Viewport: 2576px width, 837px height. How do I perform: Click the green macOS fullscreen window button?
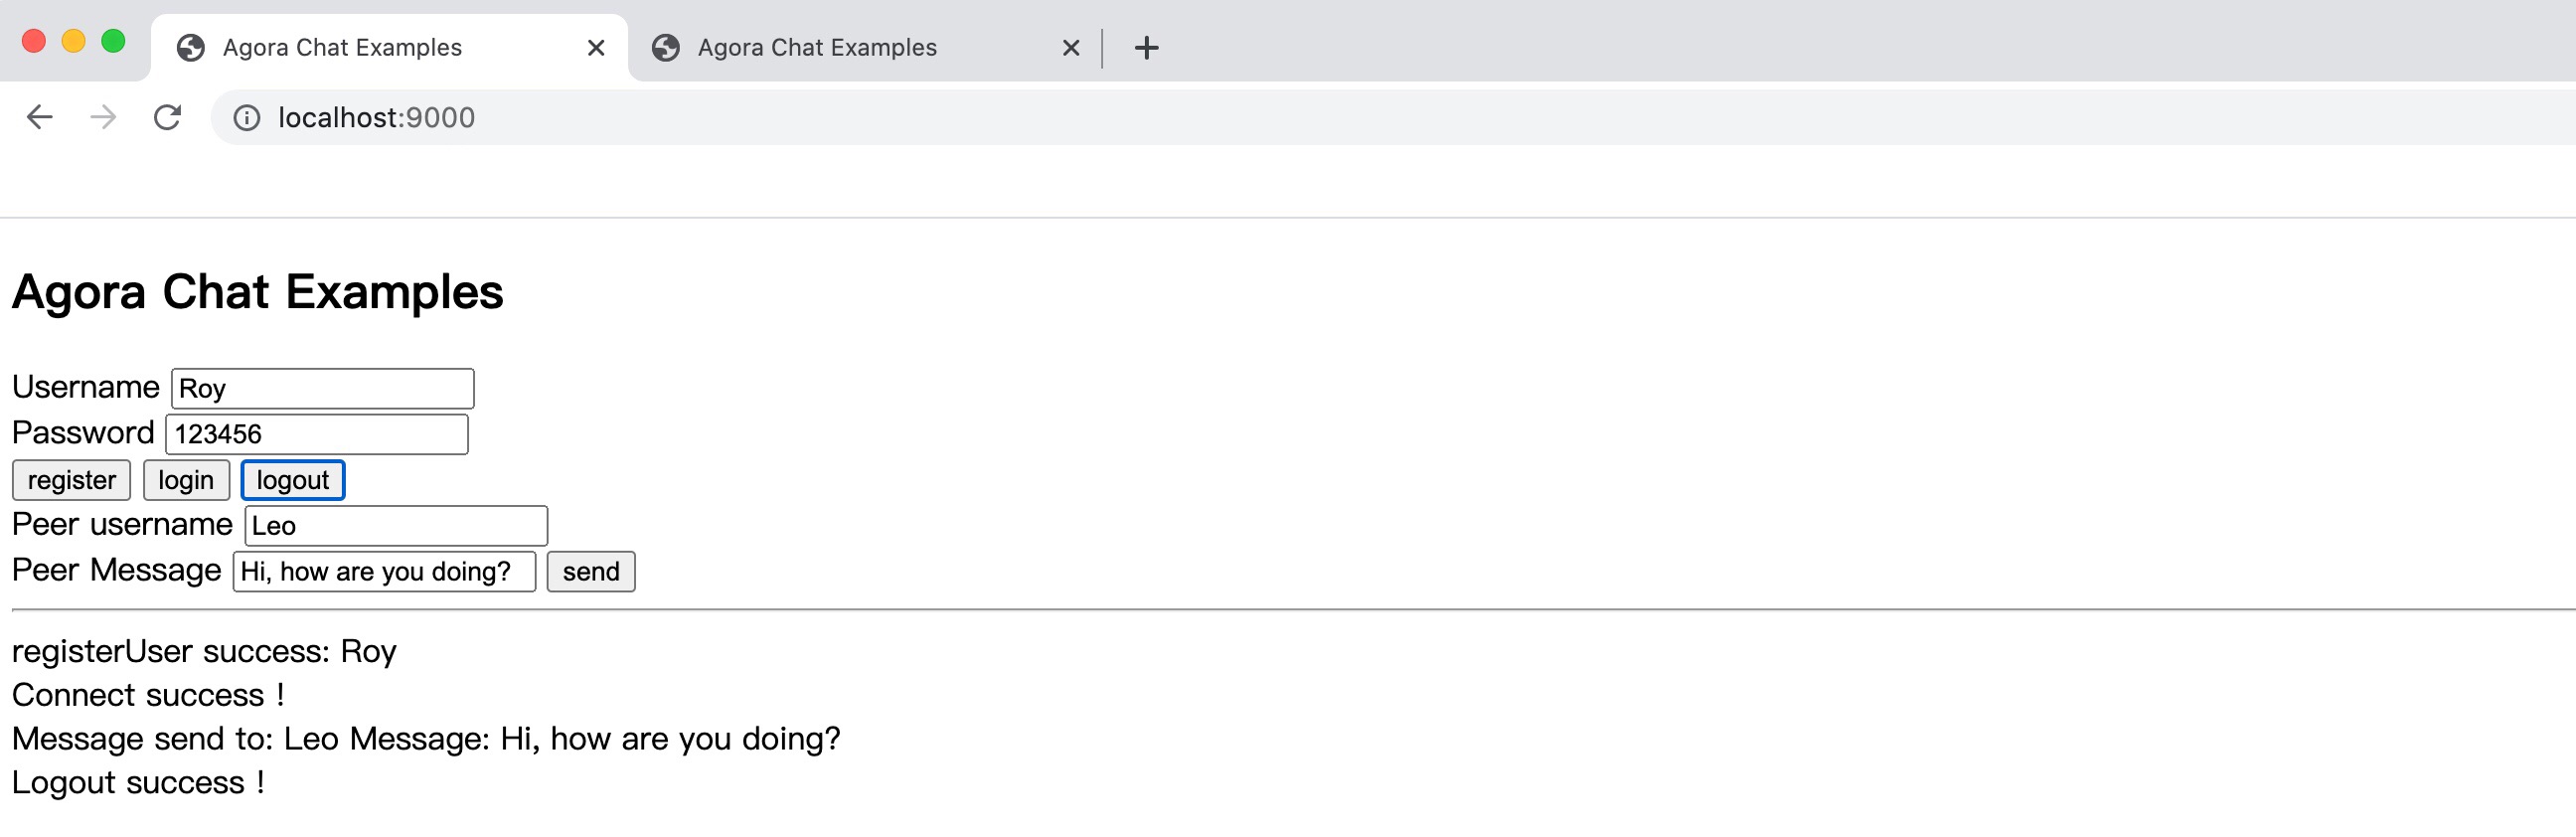tap(113, 41)
